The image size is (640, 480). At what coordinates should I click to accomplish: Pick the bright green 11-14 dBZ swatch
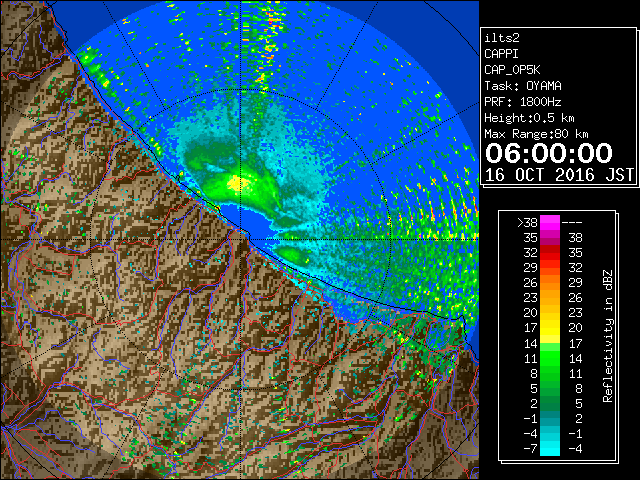(x=550, y=358)
